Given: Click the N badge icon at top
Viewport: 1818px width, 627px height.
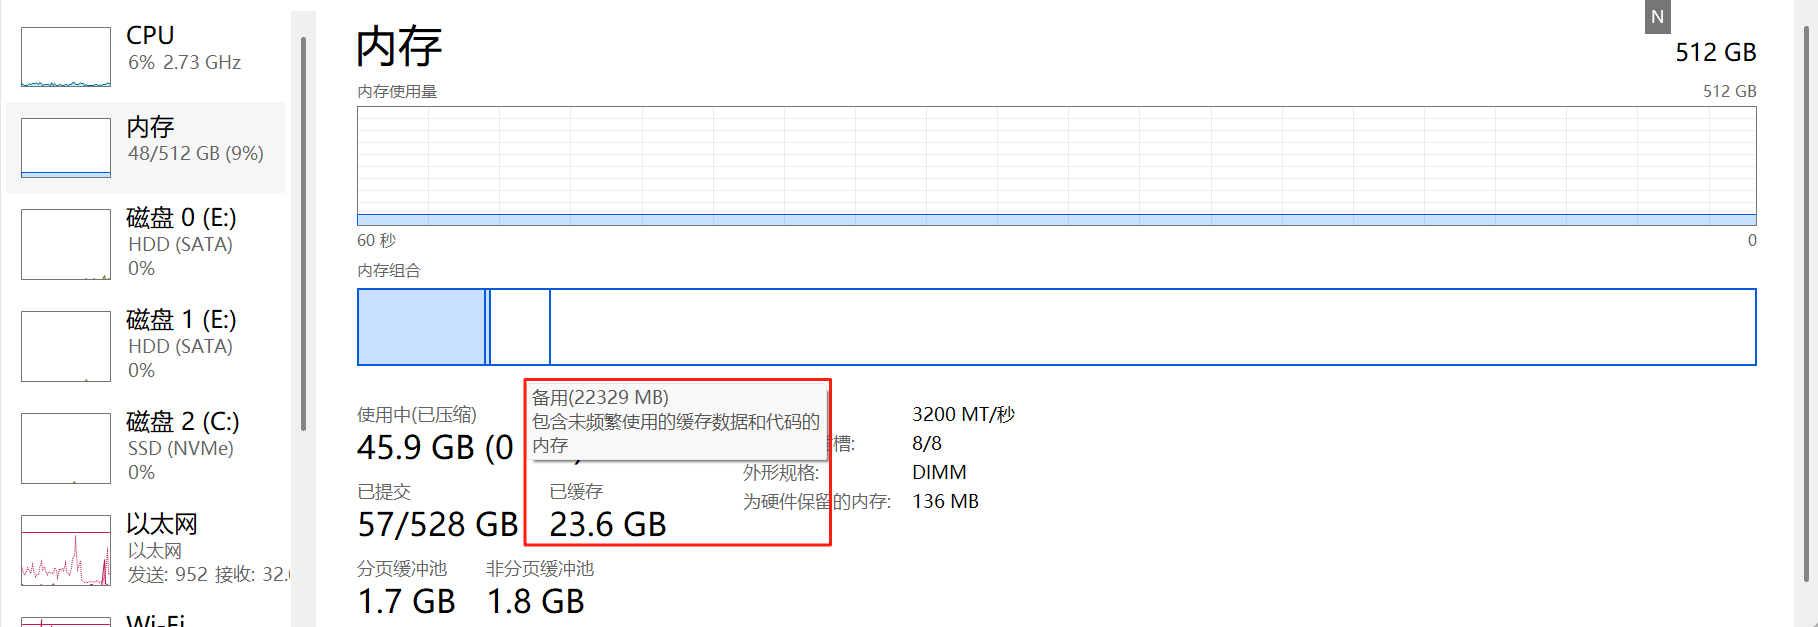Looking at the screenshot, I should click(x=1657, y=17).
